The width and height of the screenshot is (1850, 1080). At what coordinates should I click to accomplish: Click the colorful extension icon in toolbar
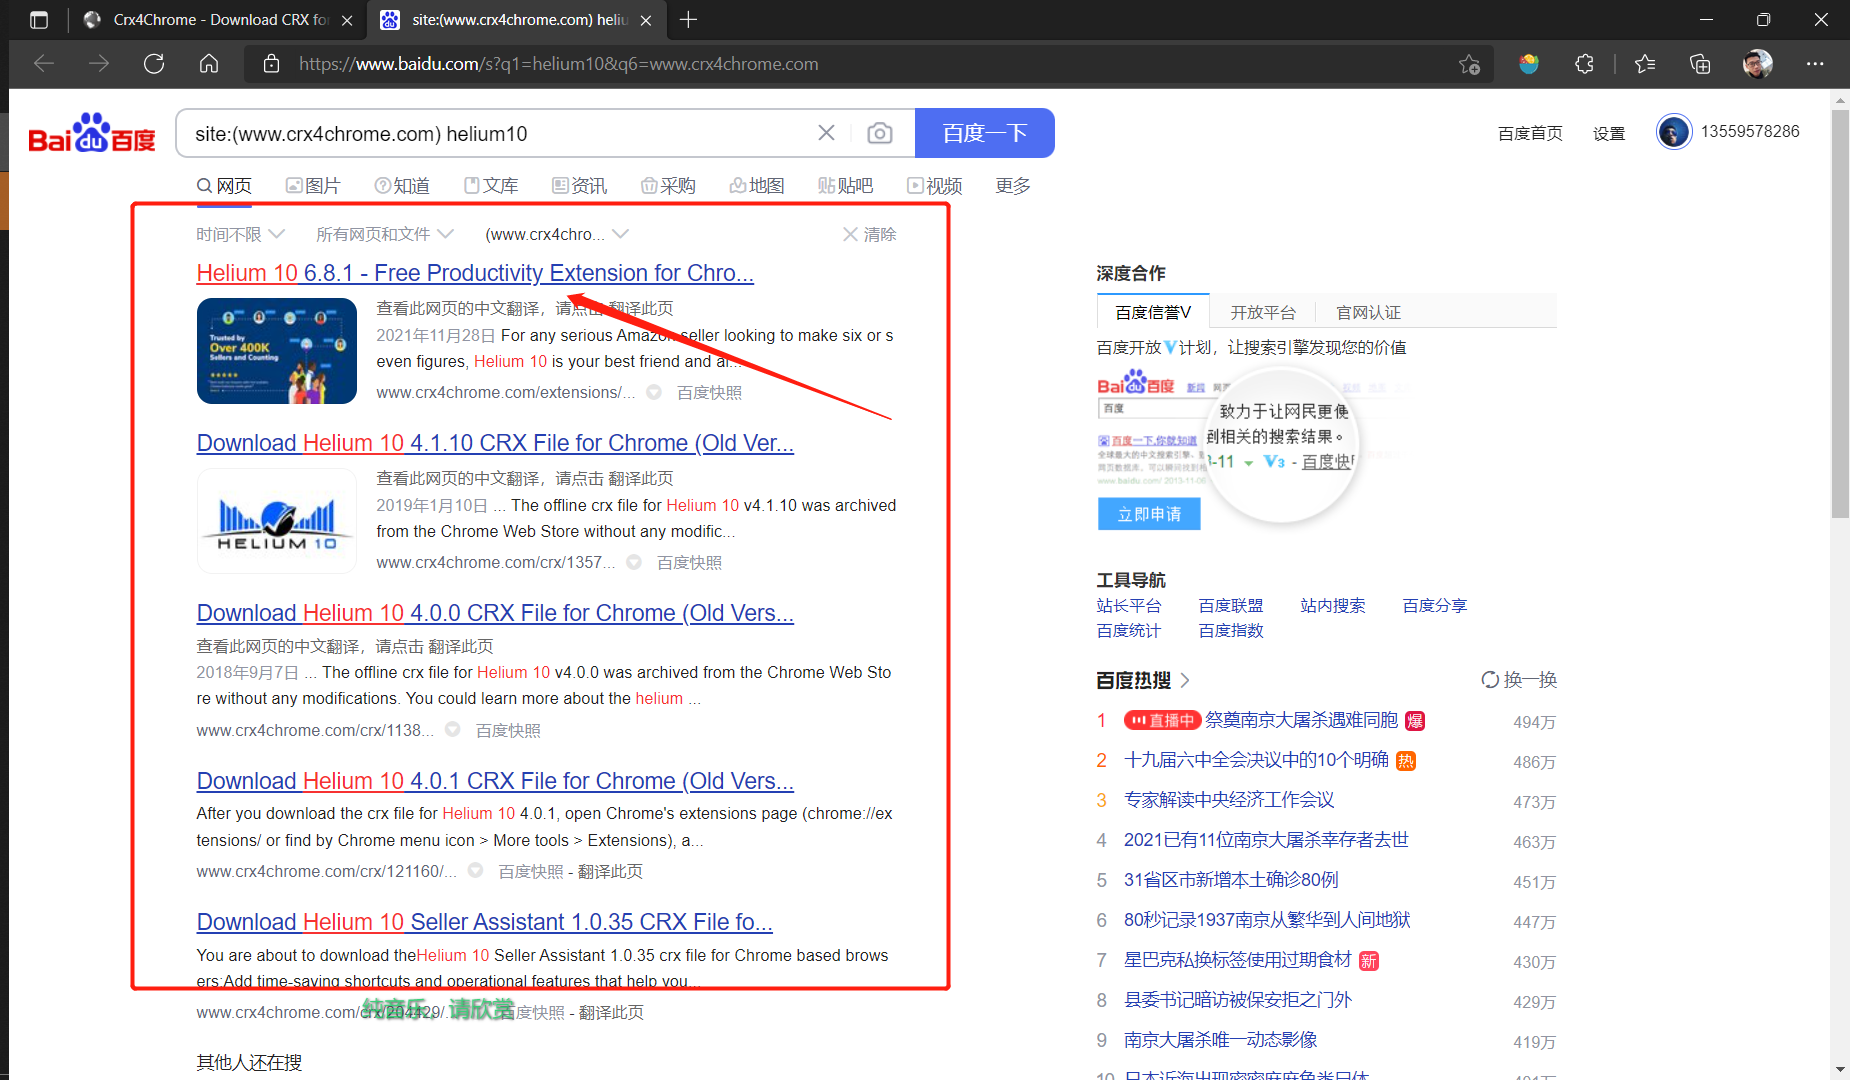coord(1528,64)
